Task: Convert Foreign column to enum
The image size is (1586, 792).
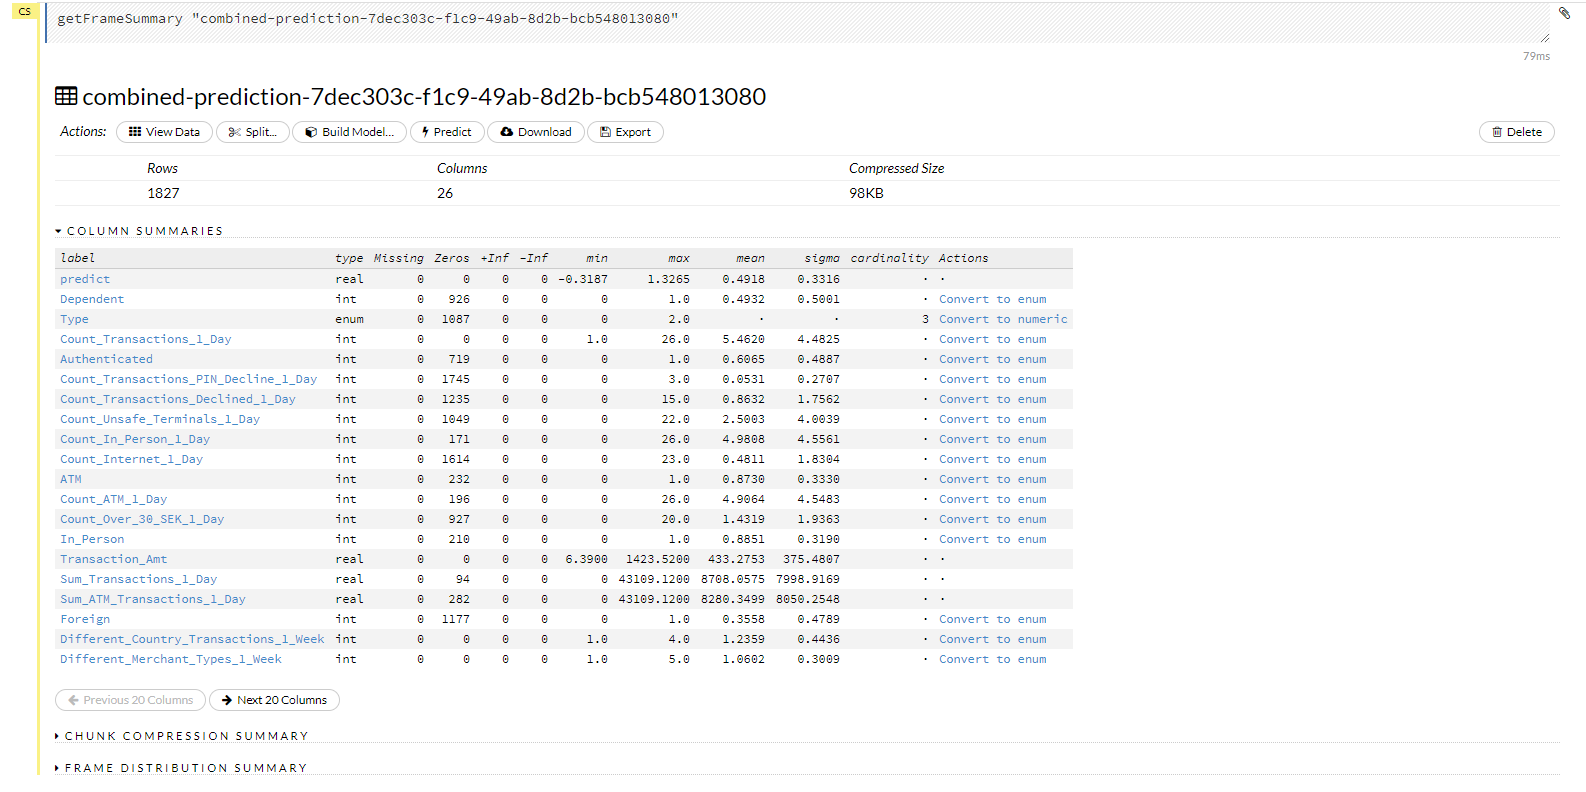Action: click(992, 619)
